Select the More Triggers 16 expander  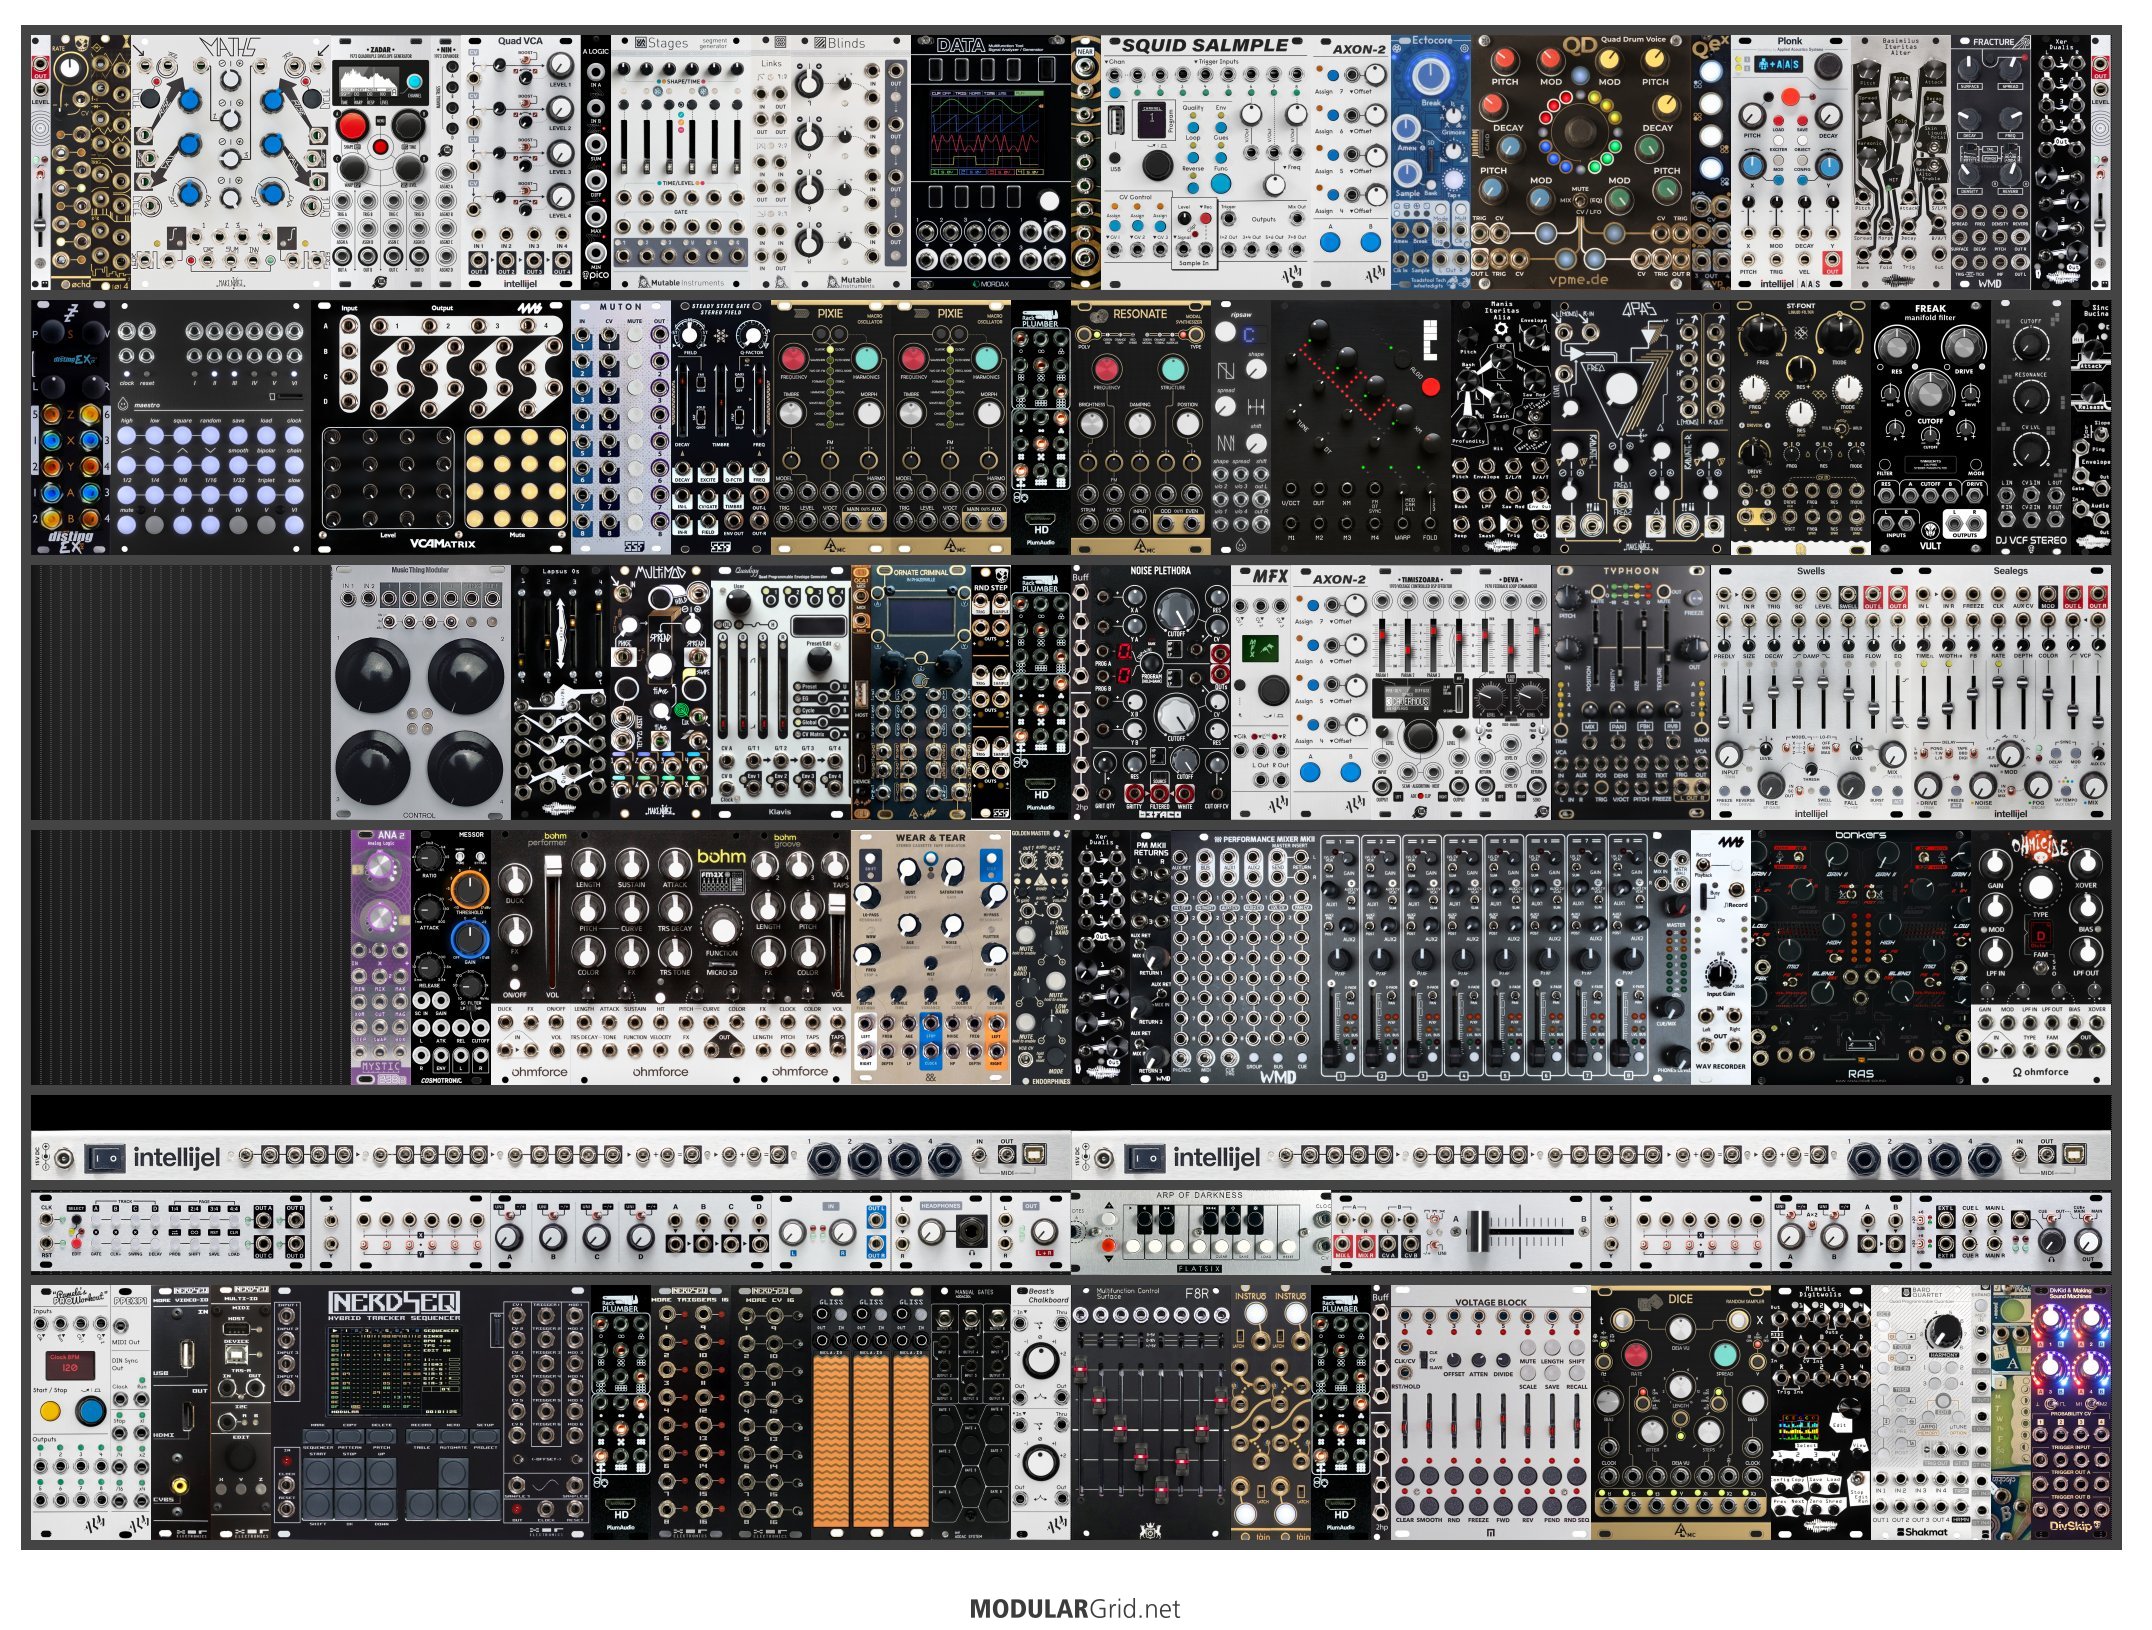coord(690,1412)
